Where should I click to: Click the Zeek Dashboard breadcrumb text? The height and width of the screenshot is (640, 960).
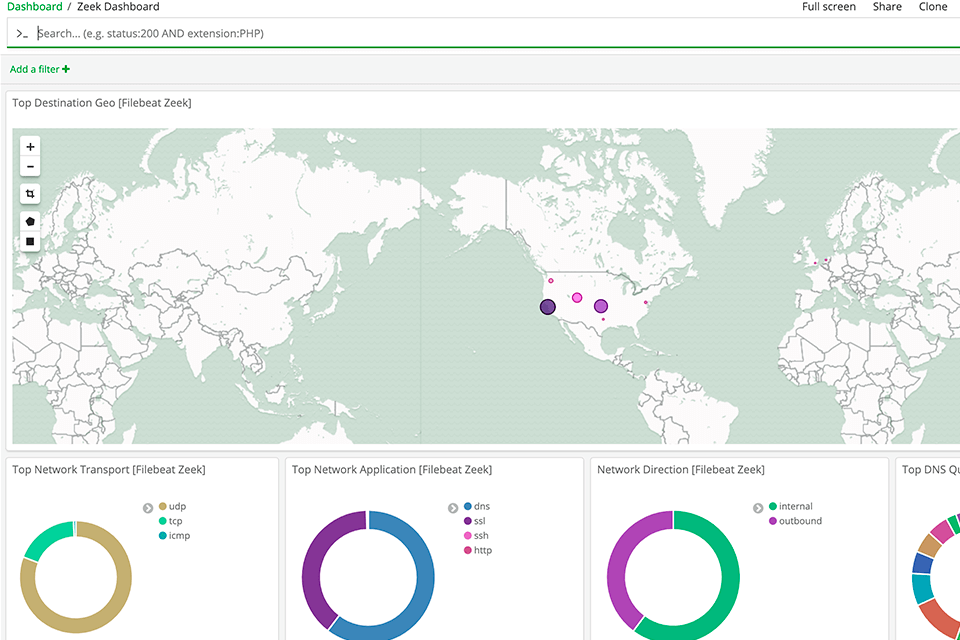[118, 7]
